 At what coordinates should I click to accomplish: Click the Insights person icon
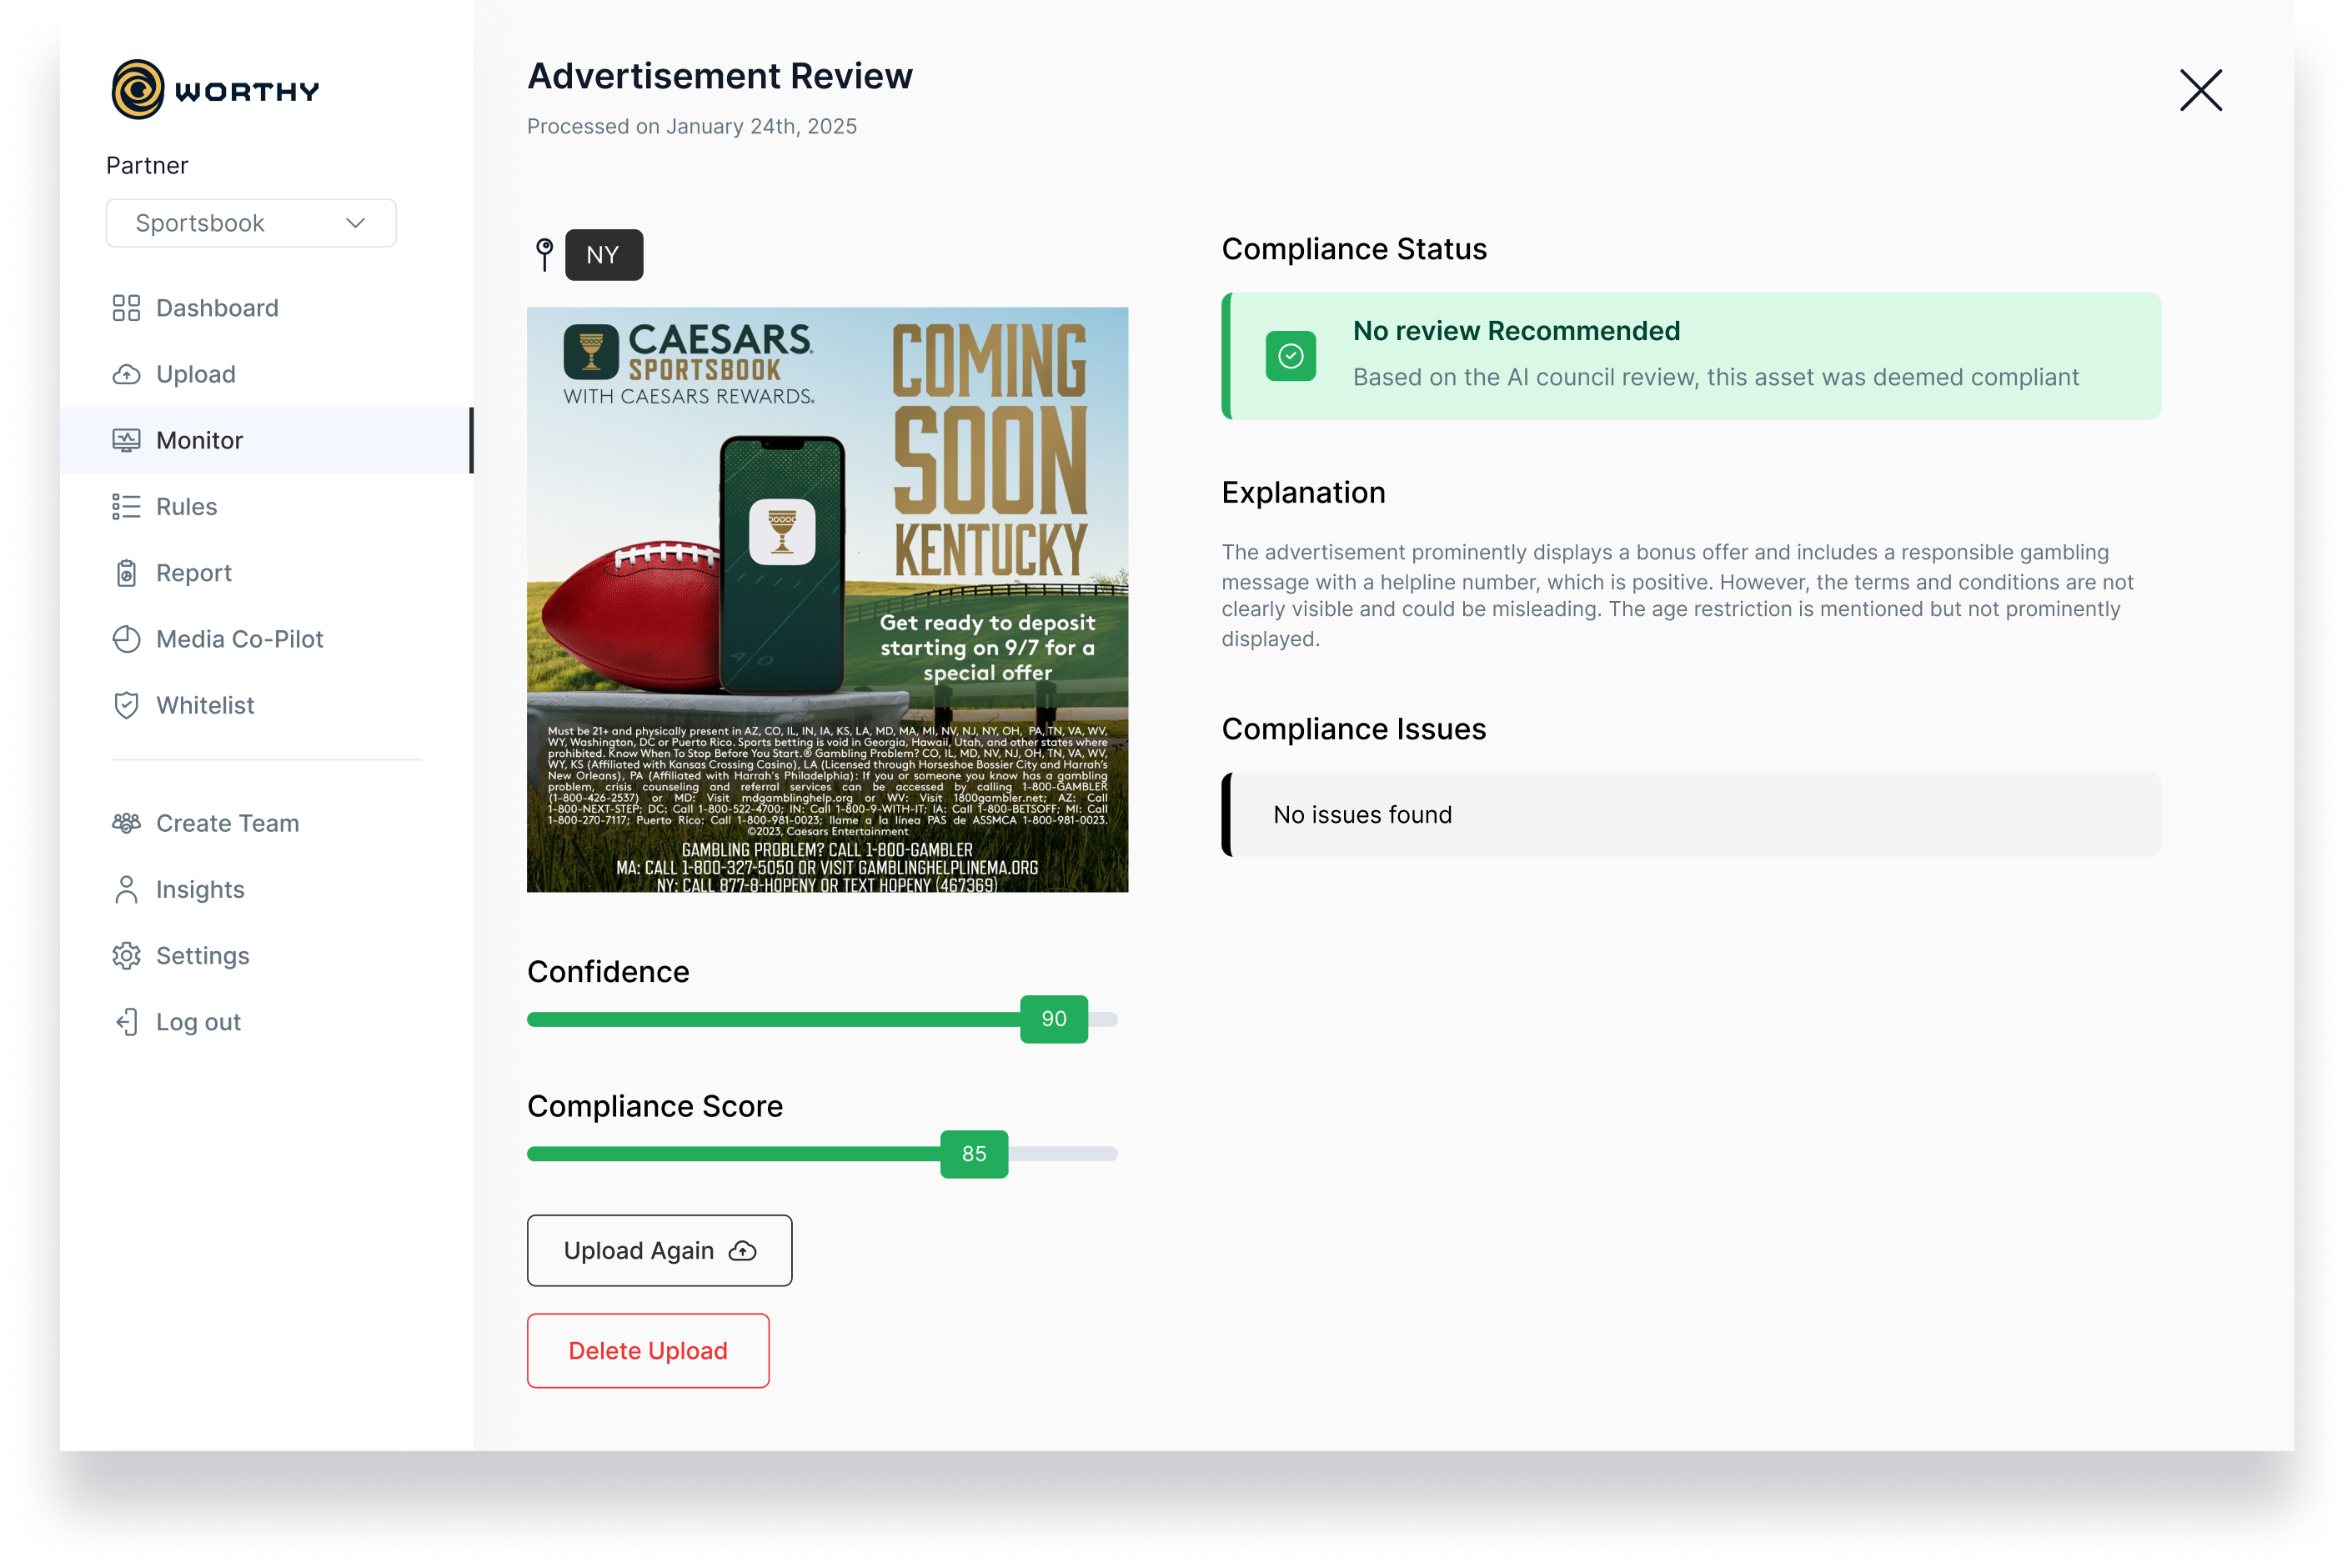126,889
